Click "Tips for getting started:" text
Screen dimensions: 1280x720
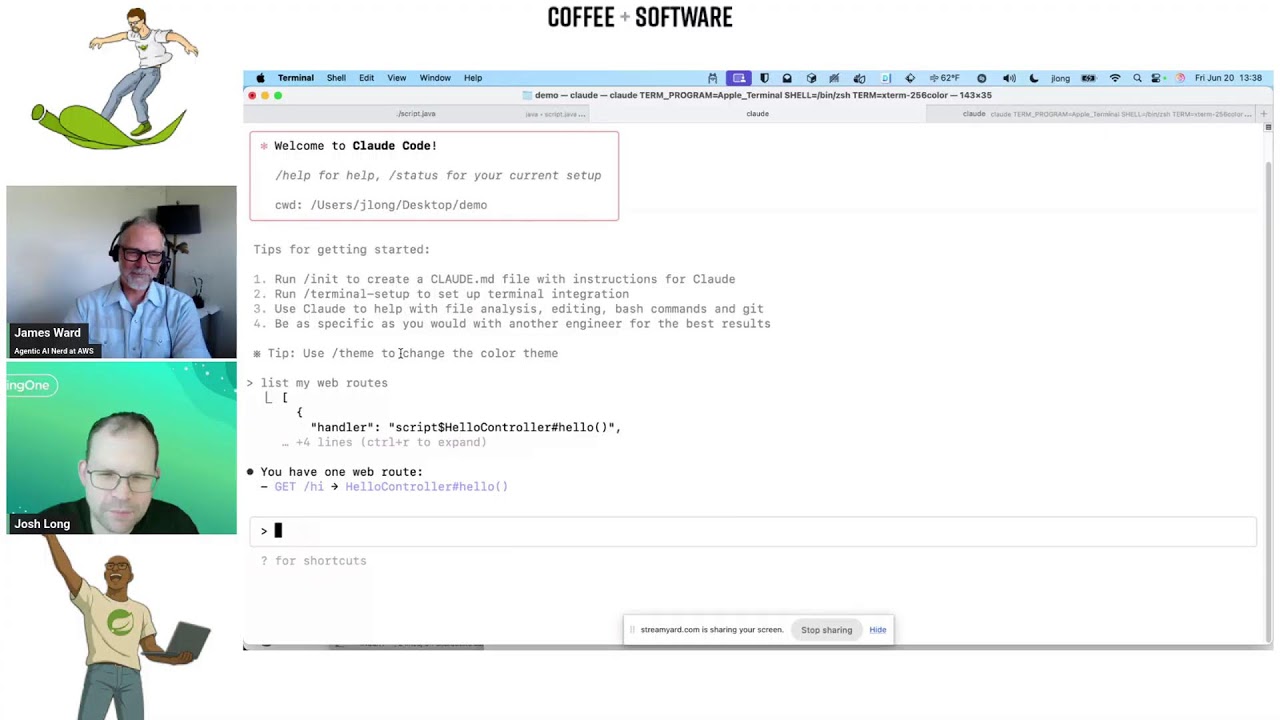point(341,250)
